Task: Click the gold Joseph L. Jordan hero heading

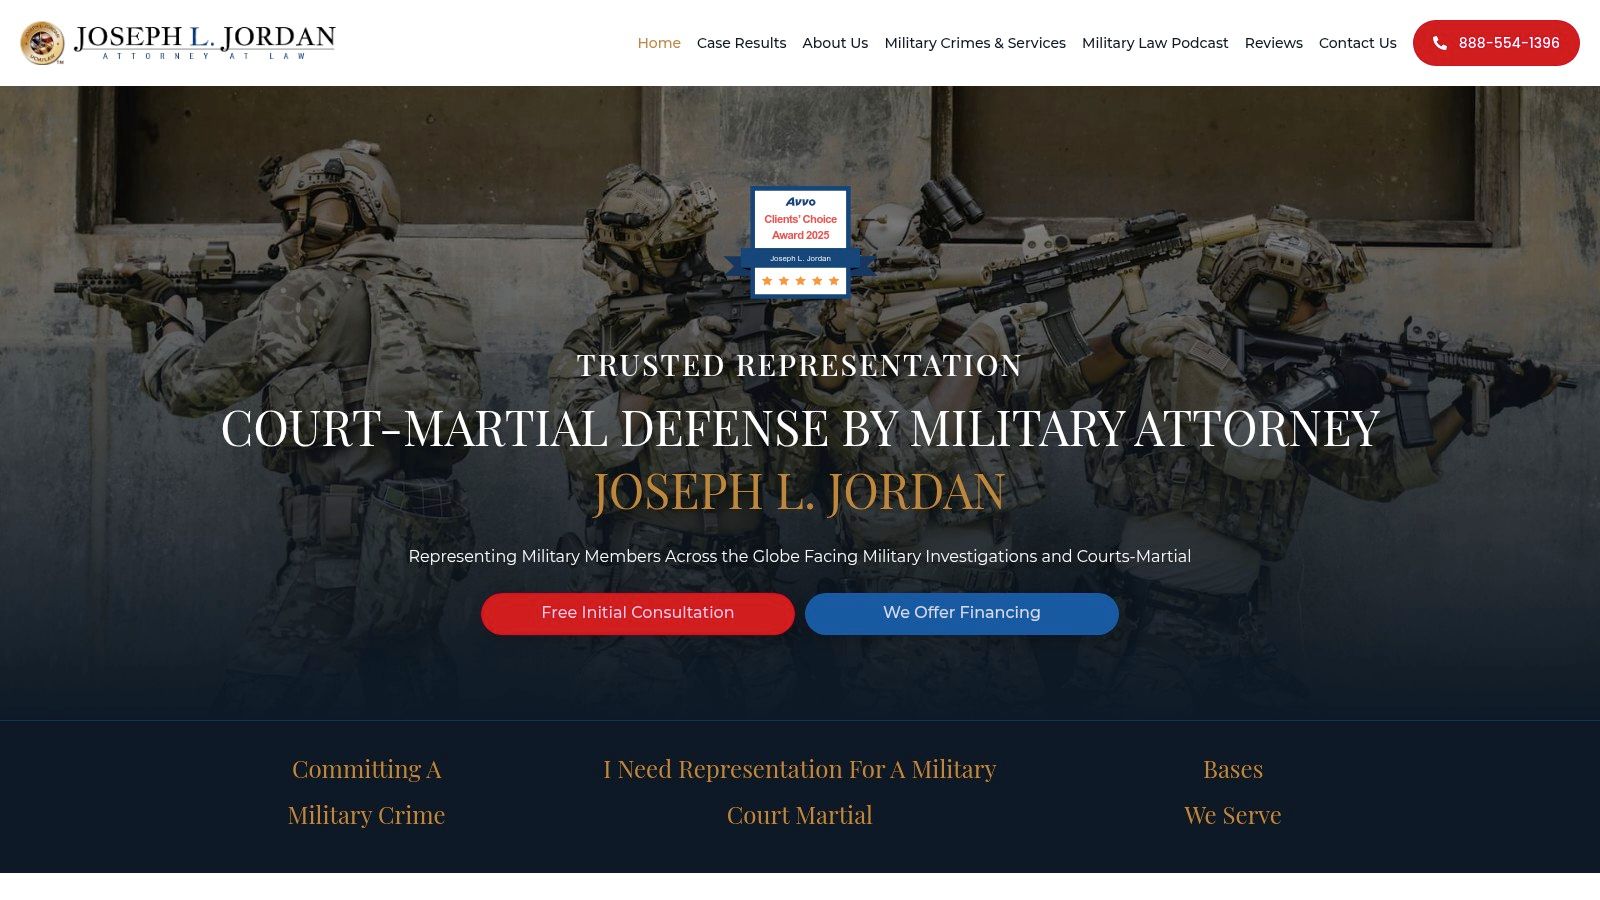Action: tap(799, 492)
